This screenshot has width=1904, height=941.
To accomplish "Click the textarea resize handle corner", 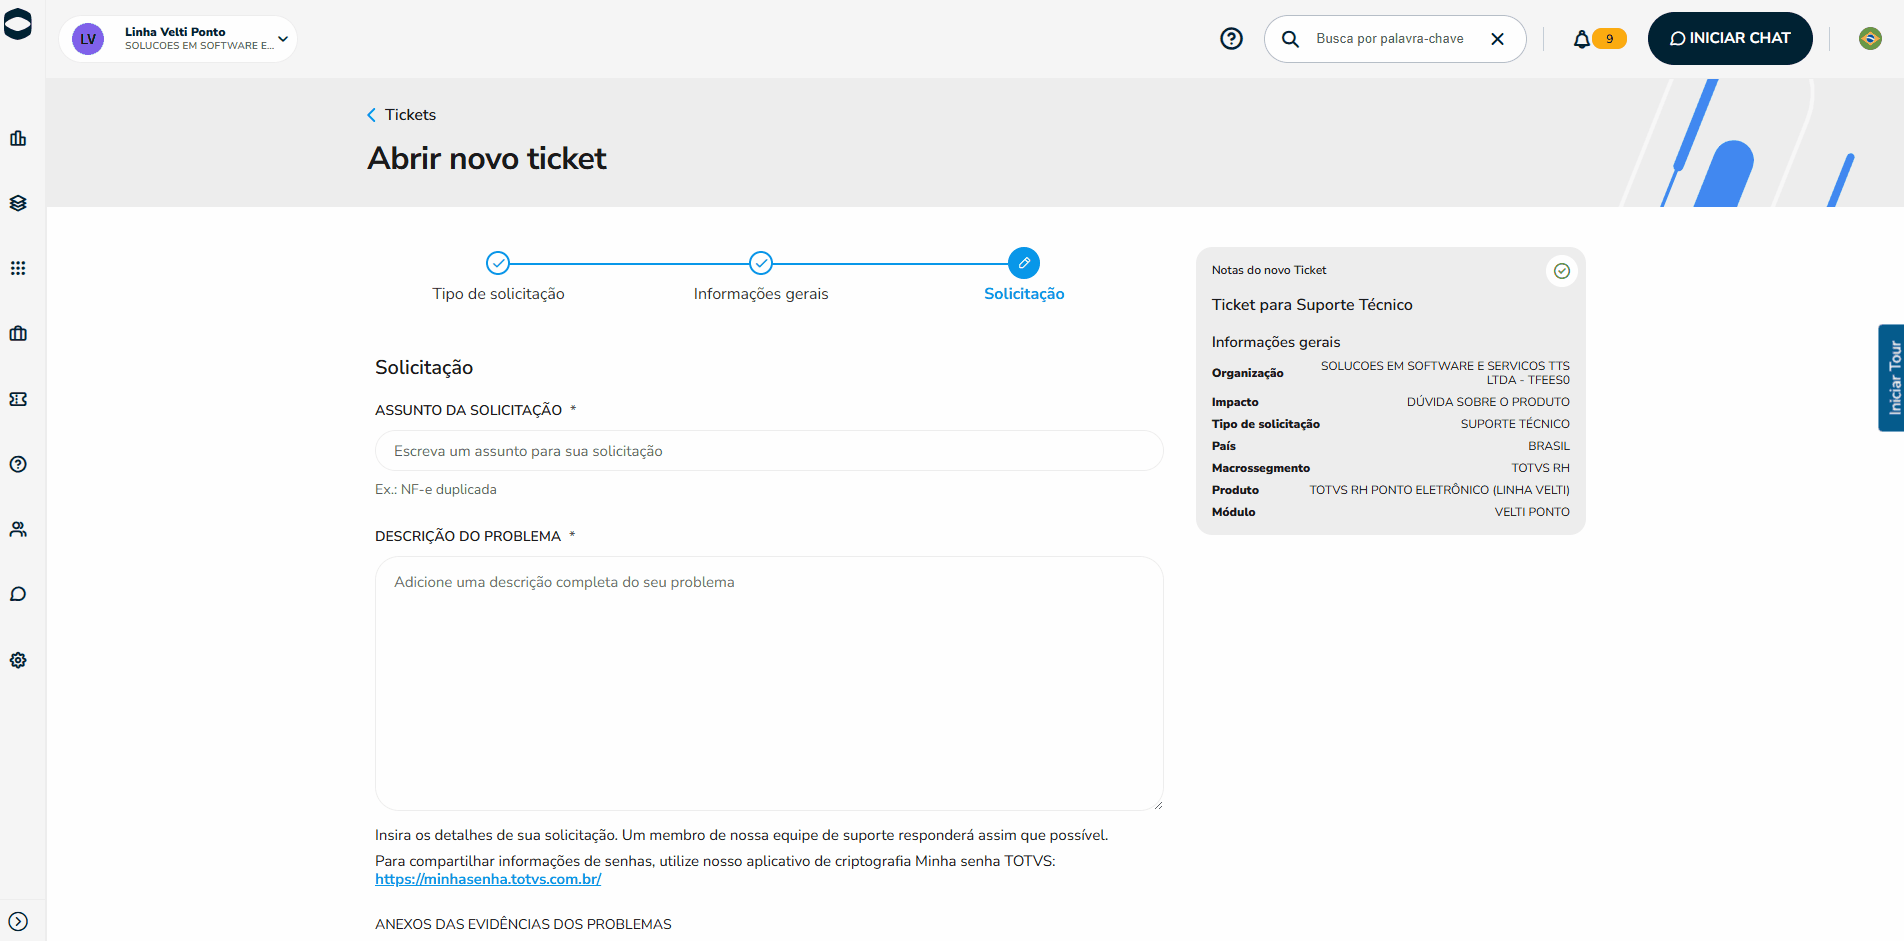I will coord(1158,805).
